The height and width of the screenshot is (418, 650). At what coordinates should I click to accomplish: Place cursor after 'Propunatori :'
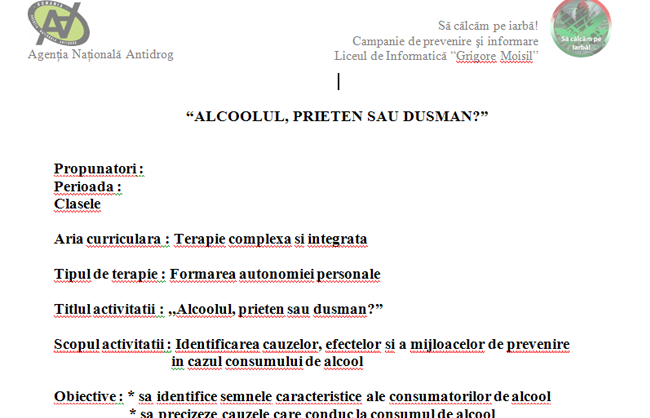coord(146,169)
